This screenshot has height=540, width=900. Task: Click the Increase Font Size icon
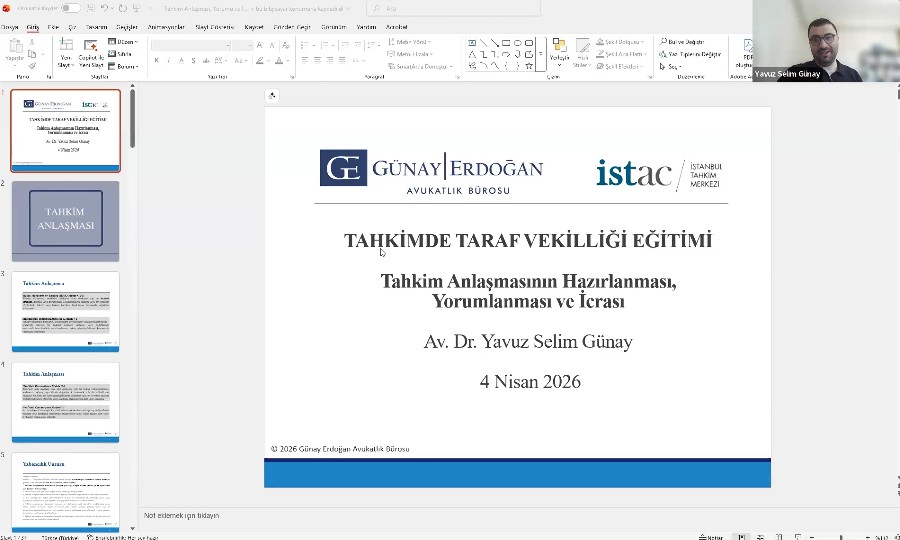260,45
